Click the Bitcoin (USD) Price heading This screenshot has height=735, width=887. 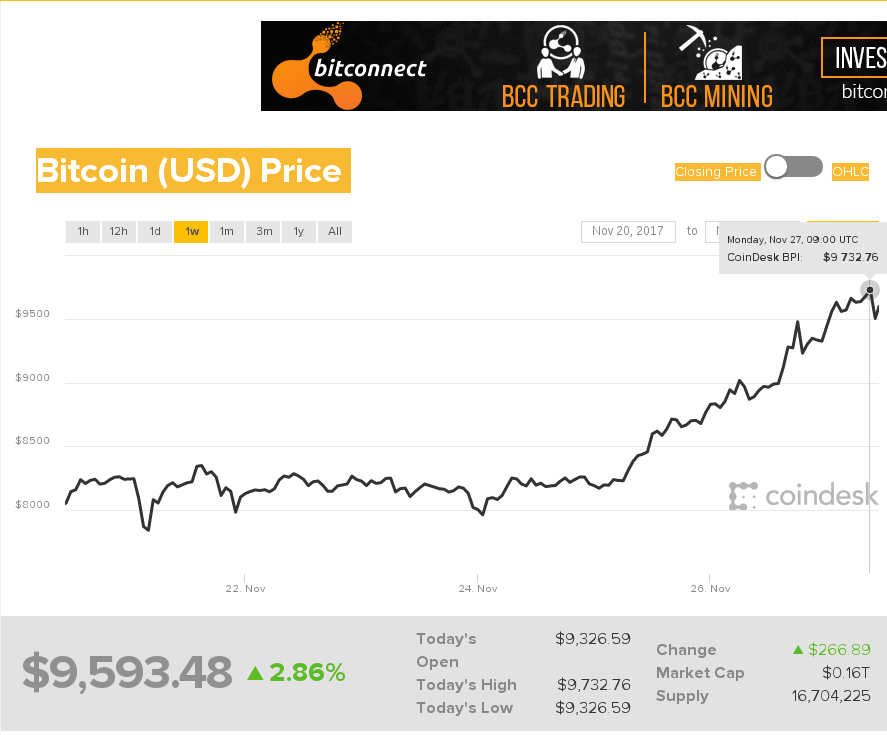(x=193, y=170)
